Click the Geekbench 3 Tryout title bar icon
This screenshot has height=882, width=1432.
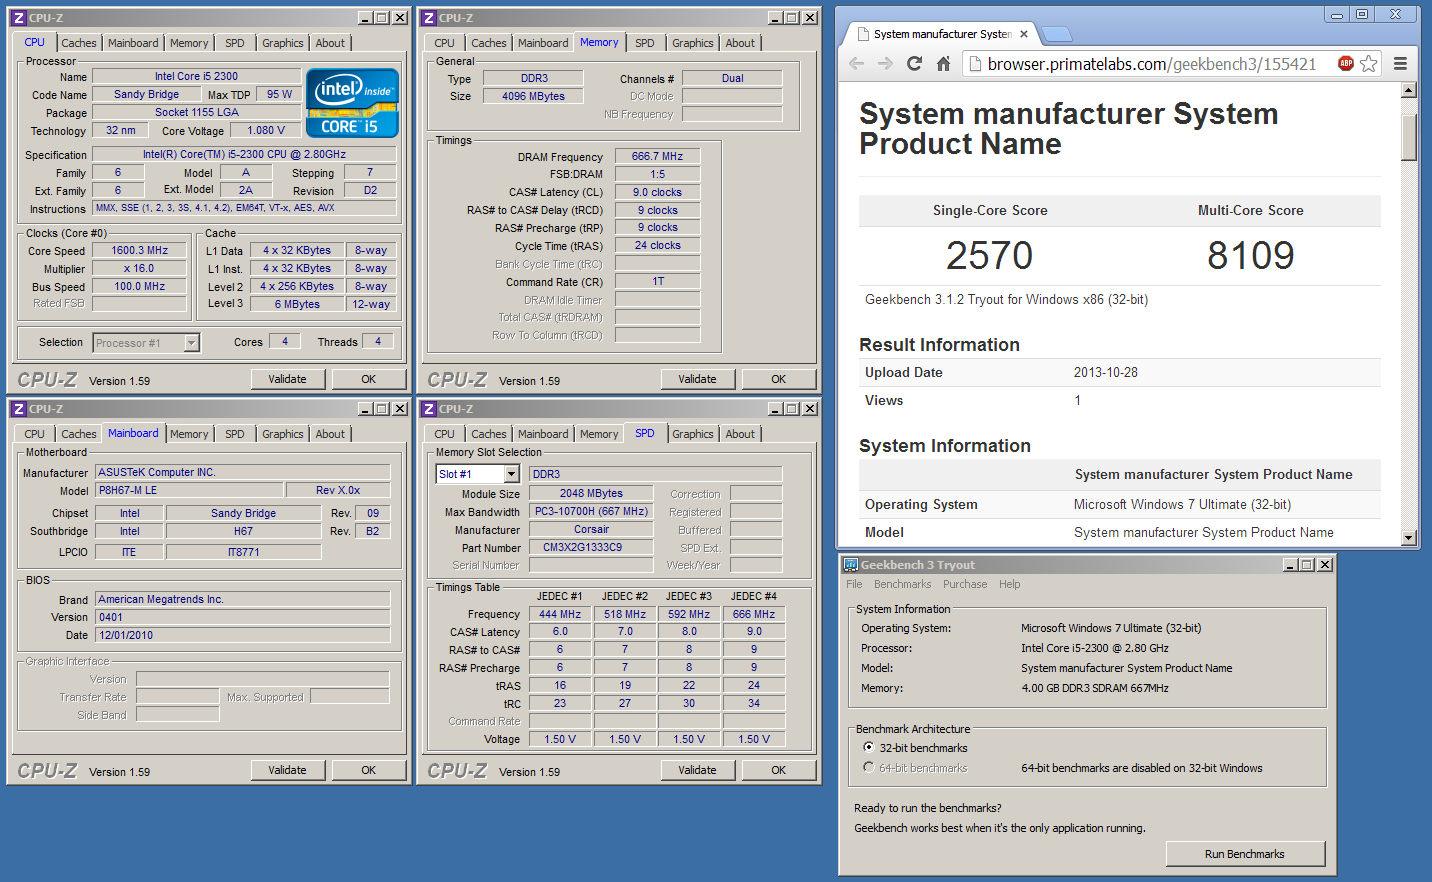pyautogui.click(x=851, y=565)
